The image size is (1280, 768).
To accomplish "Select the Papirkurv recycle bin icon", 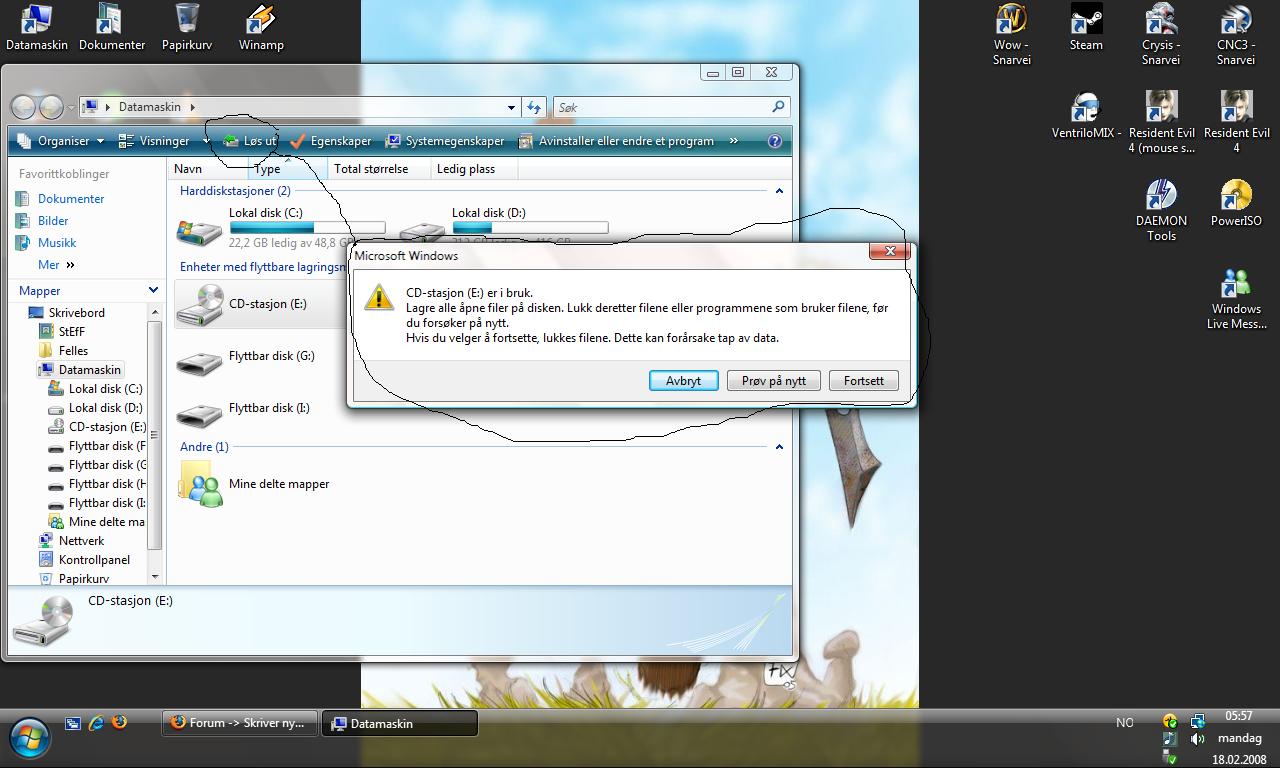I will pyautogui.click(x=187, y=27).
